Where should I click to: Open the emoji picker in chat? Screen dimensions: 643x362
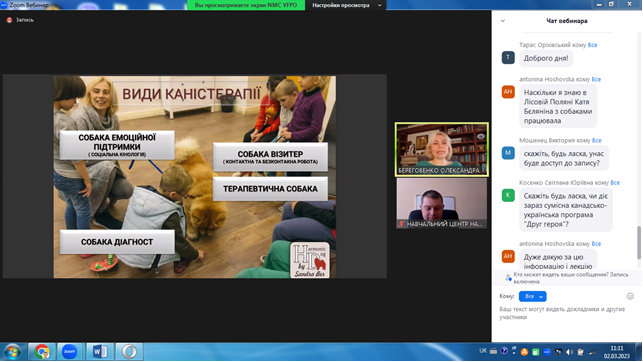630,296
